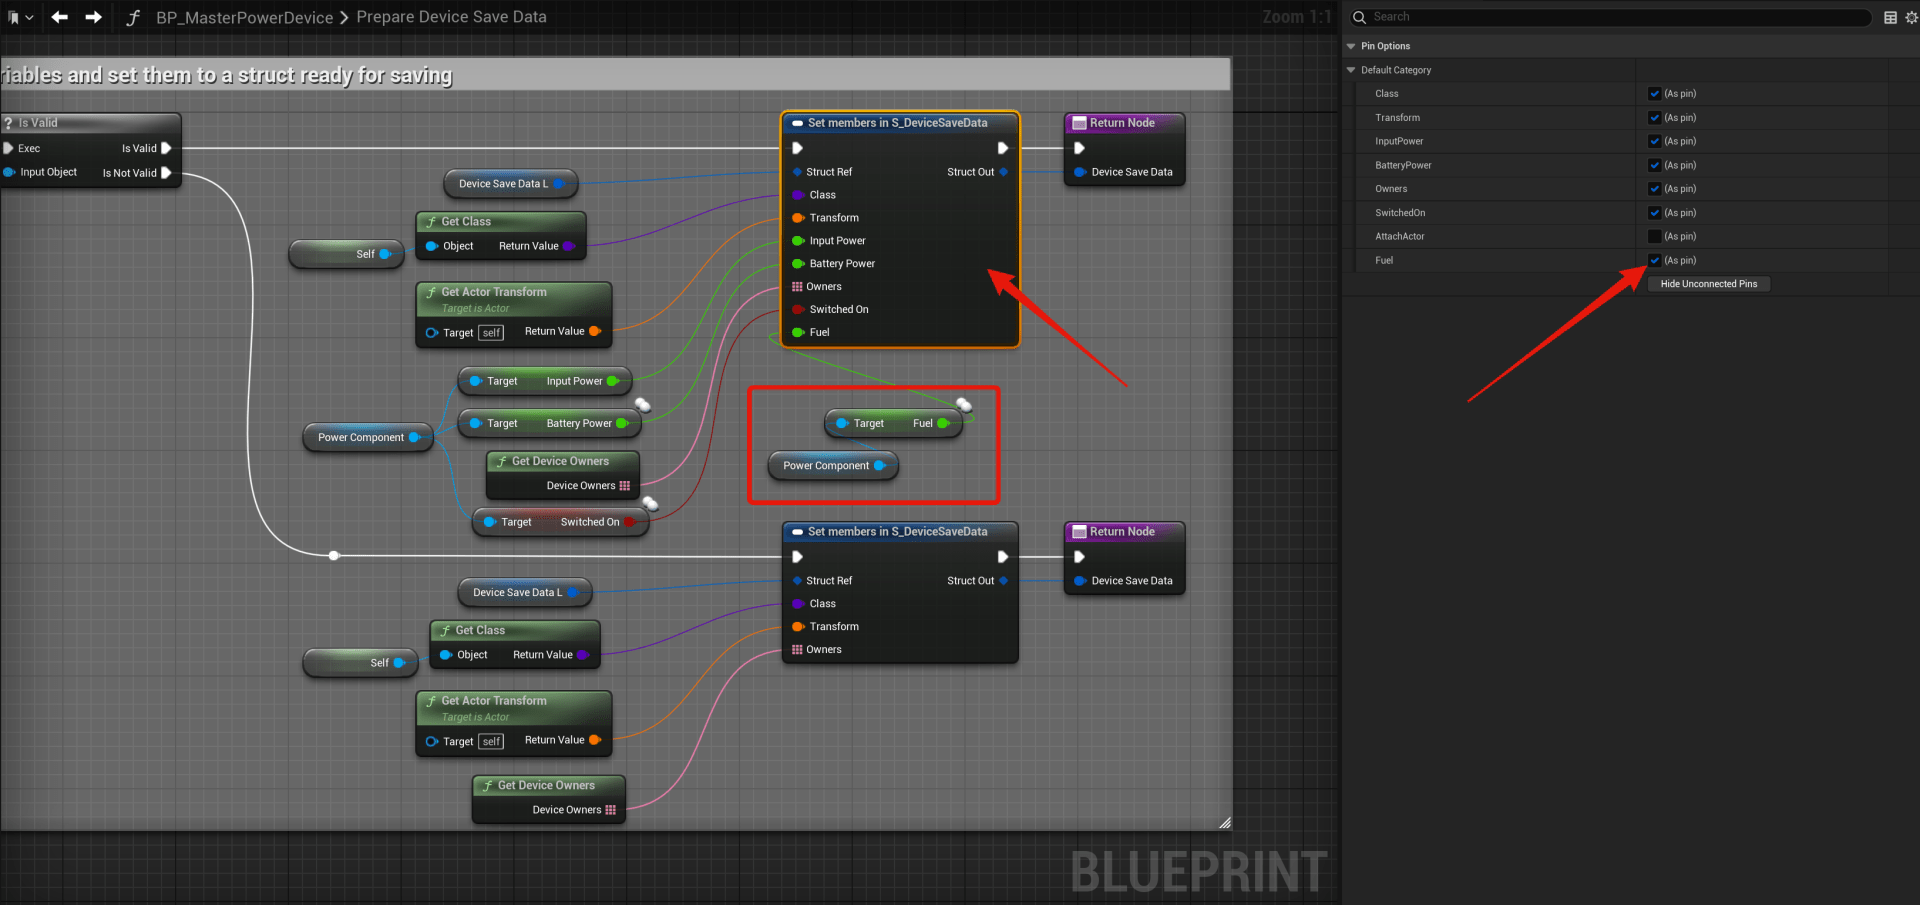1920x905 pixels.
Task: Click the resize handle of comment box
Action: tap(1224, 823)
